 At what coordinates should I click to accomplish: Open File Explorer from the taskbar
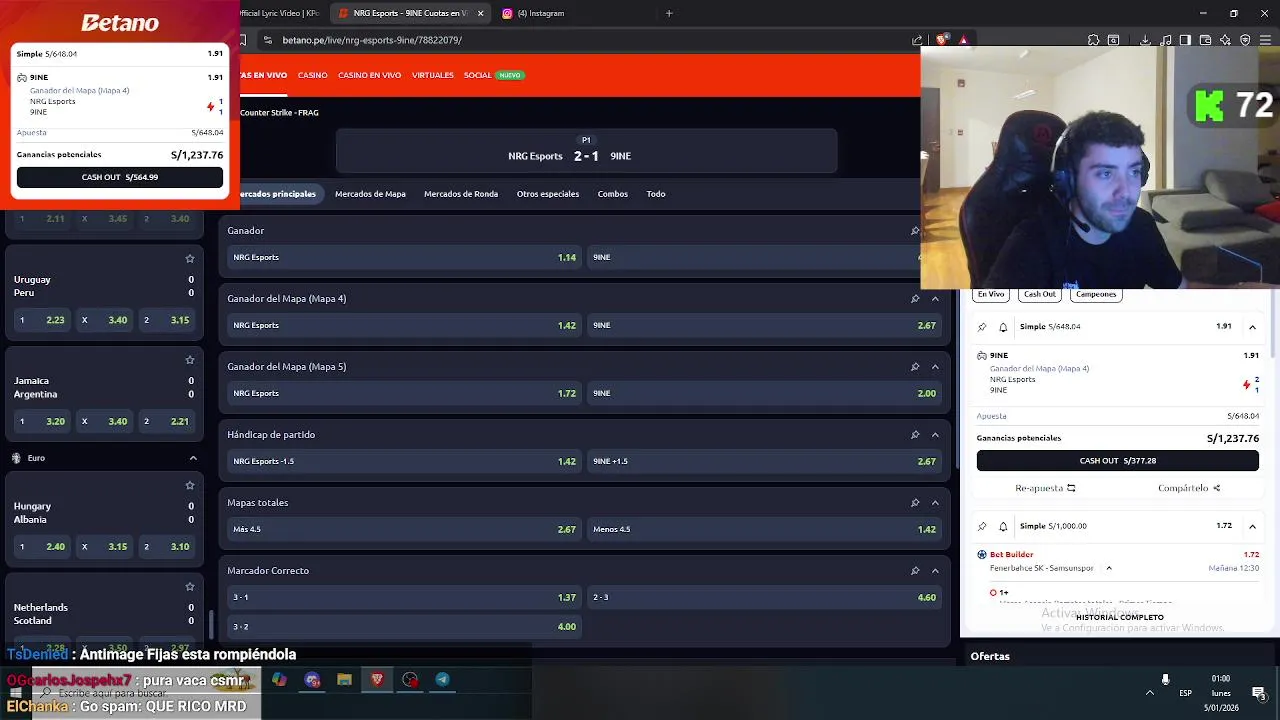[344, 680]
